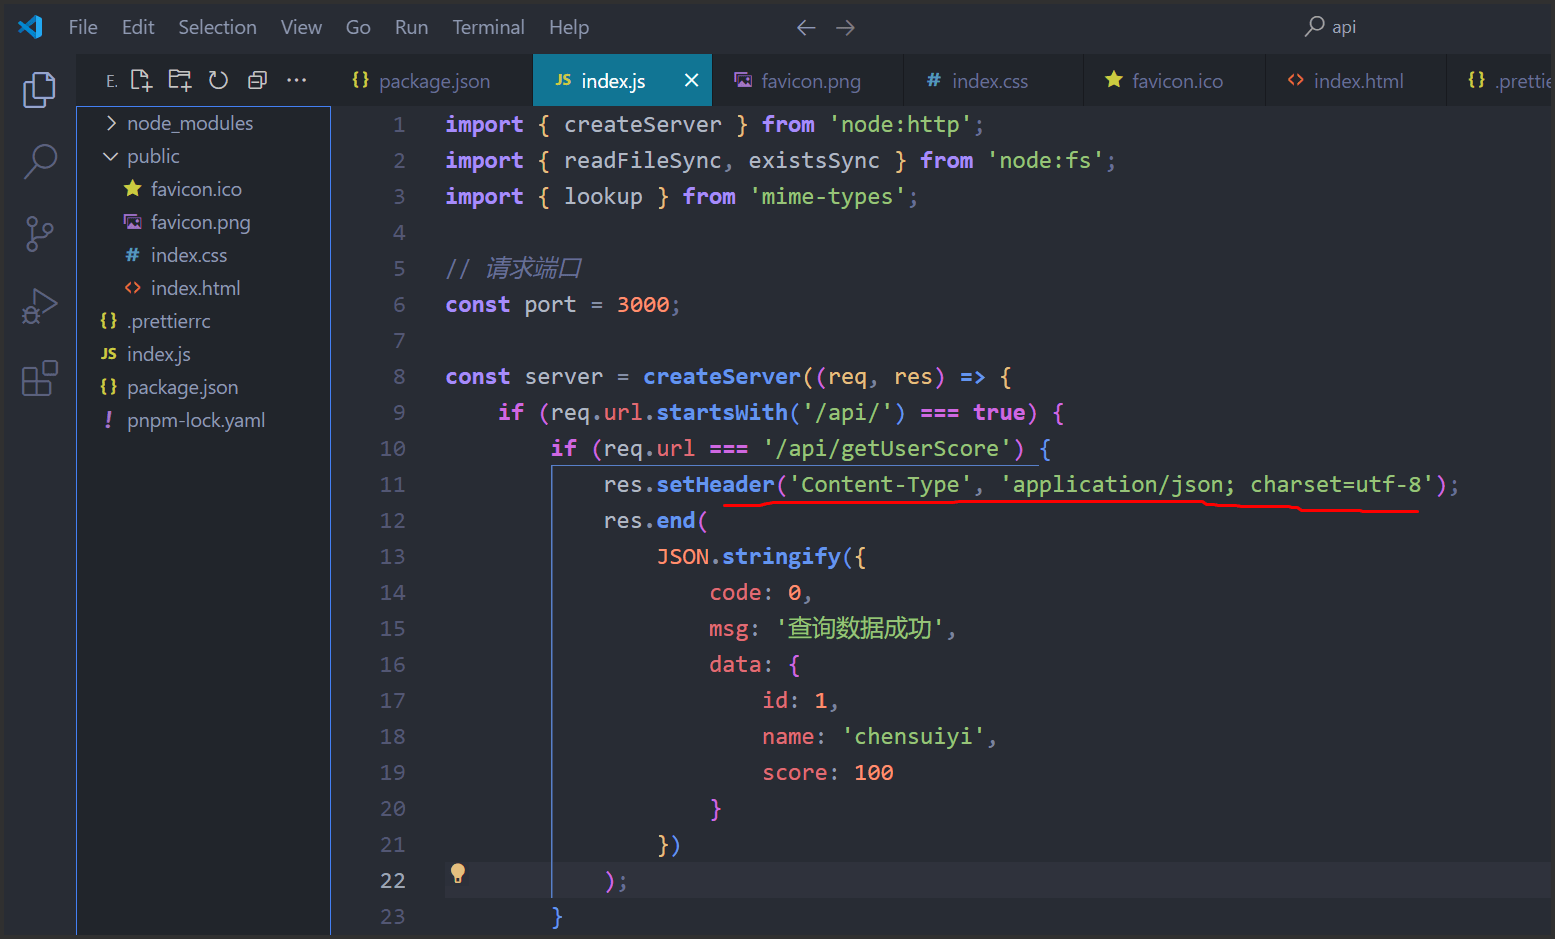Switch to the index.html tab
Screen dimensions: 1555x939
(1357, 81)
